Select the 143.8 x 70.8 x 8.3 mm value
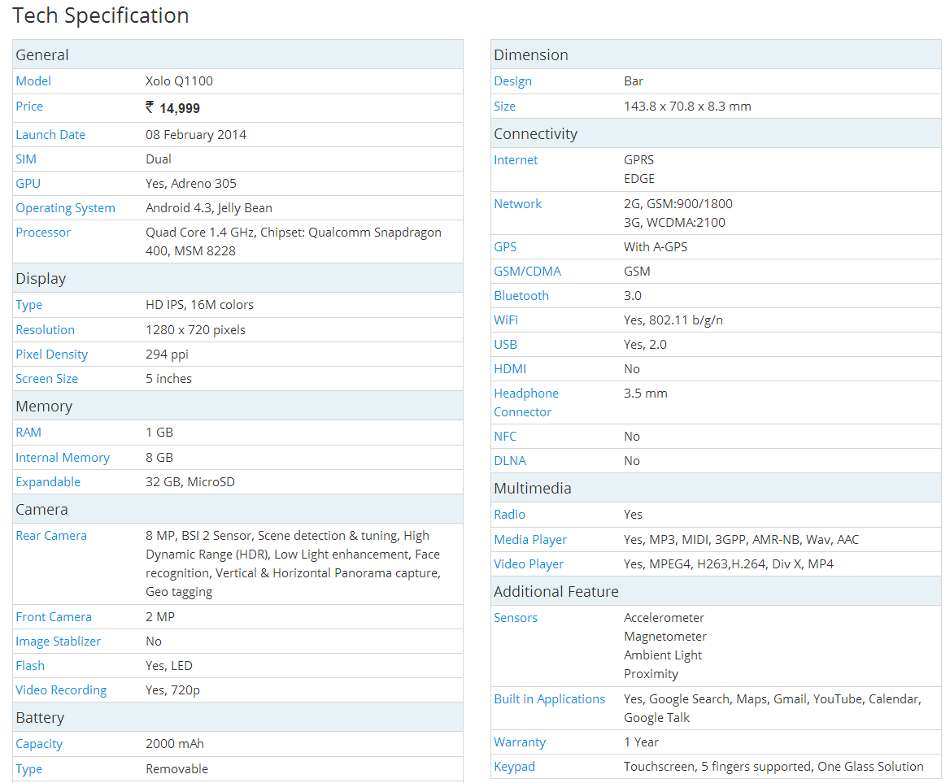950x783 pixels. pos(688,107)
